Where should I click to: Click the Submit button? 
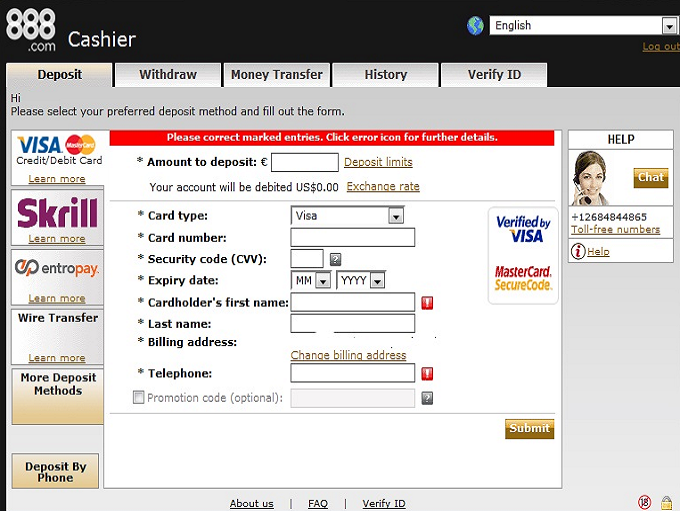click(x=530, y=429)
